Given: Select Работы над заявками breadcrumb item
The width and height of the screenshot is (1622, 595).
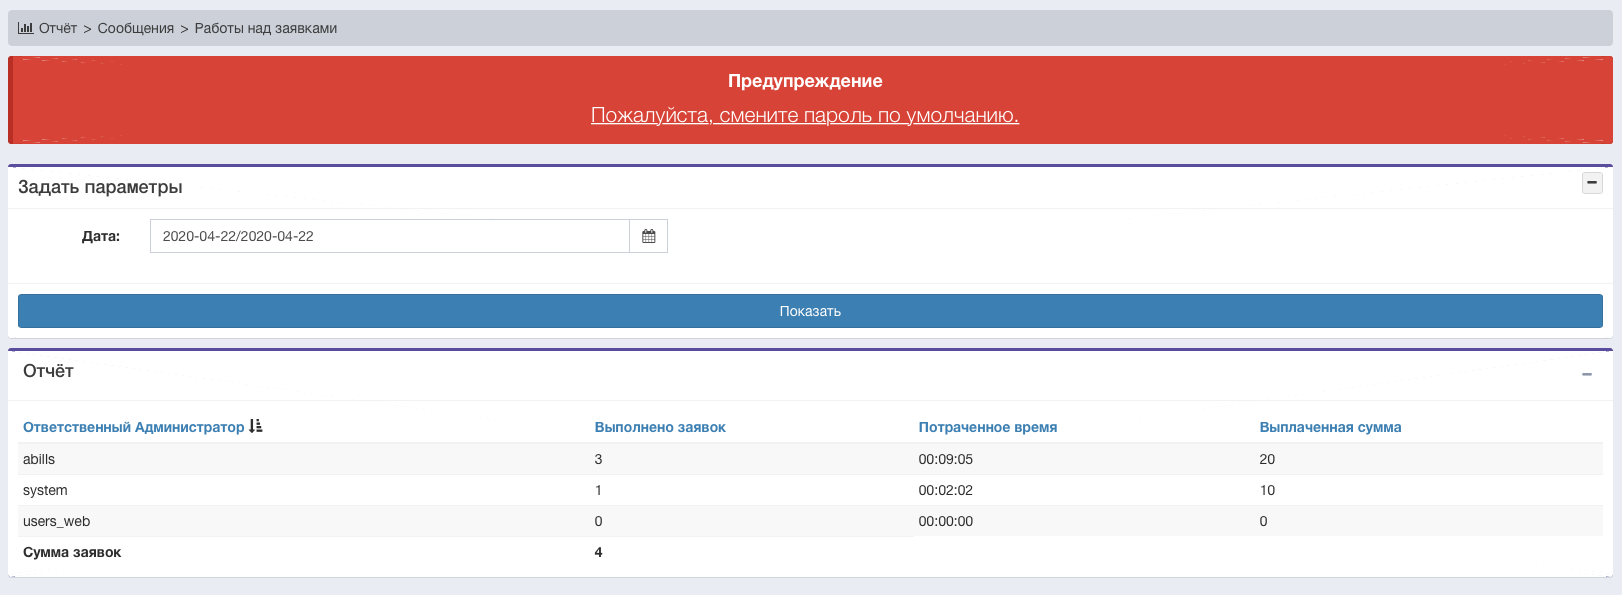Looking at the screenshot, I should (x=265, y=28).
